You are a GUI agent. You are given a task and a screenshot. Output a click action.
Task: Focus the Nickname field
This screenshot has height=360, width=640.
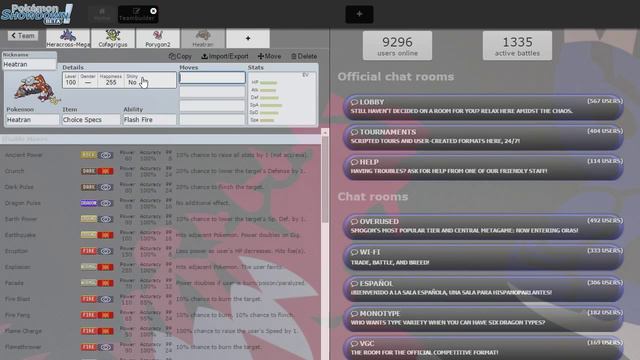[29, 64]
